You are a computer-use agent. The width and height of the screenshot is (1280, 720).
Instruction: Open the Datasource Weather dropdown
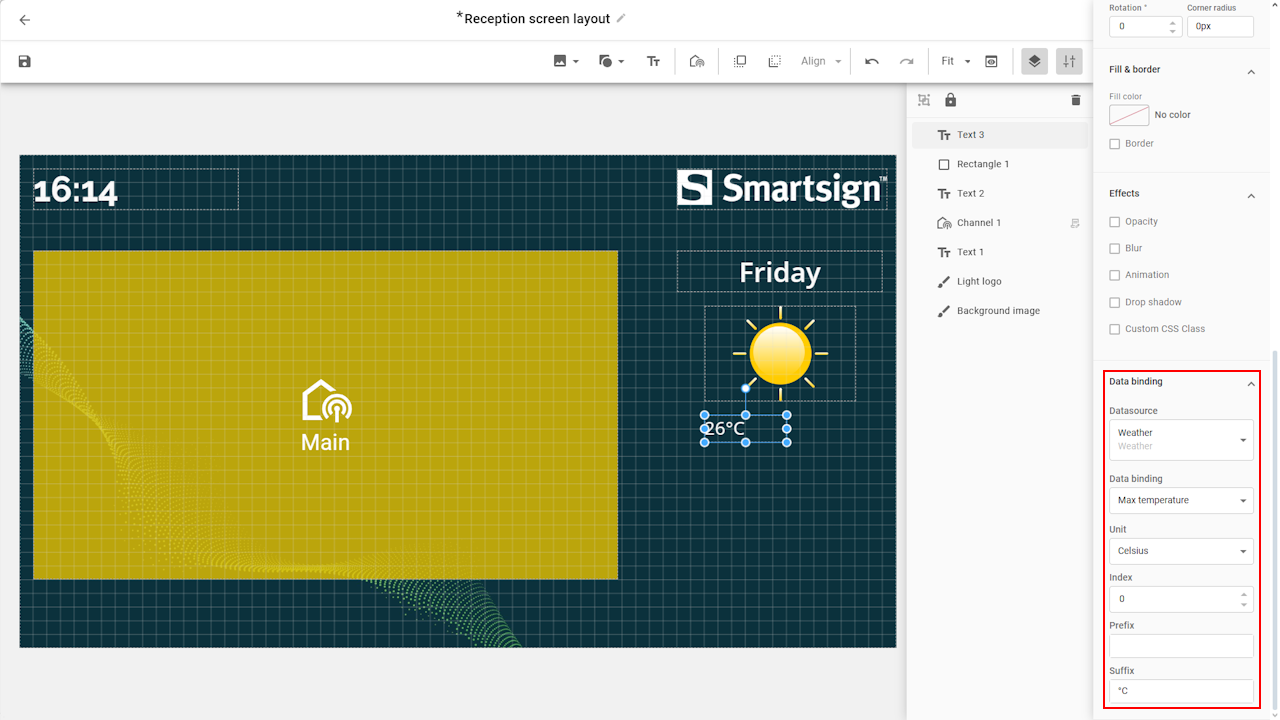point(1181,440)
